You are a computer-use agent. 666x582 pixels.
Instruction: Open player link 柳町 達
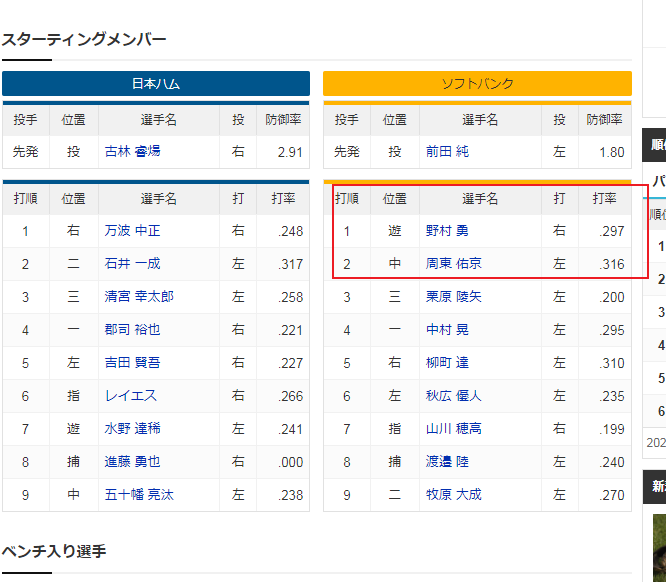[447, 363]
